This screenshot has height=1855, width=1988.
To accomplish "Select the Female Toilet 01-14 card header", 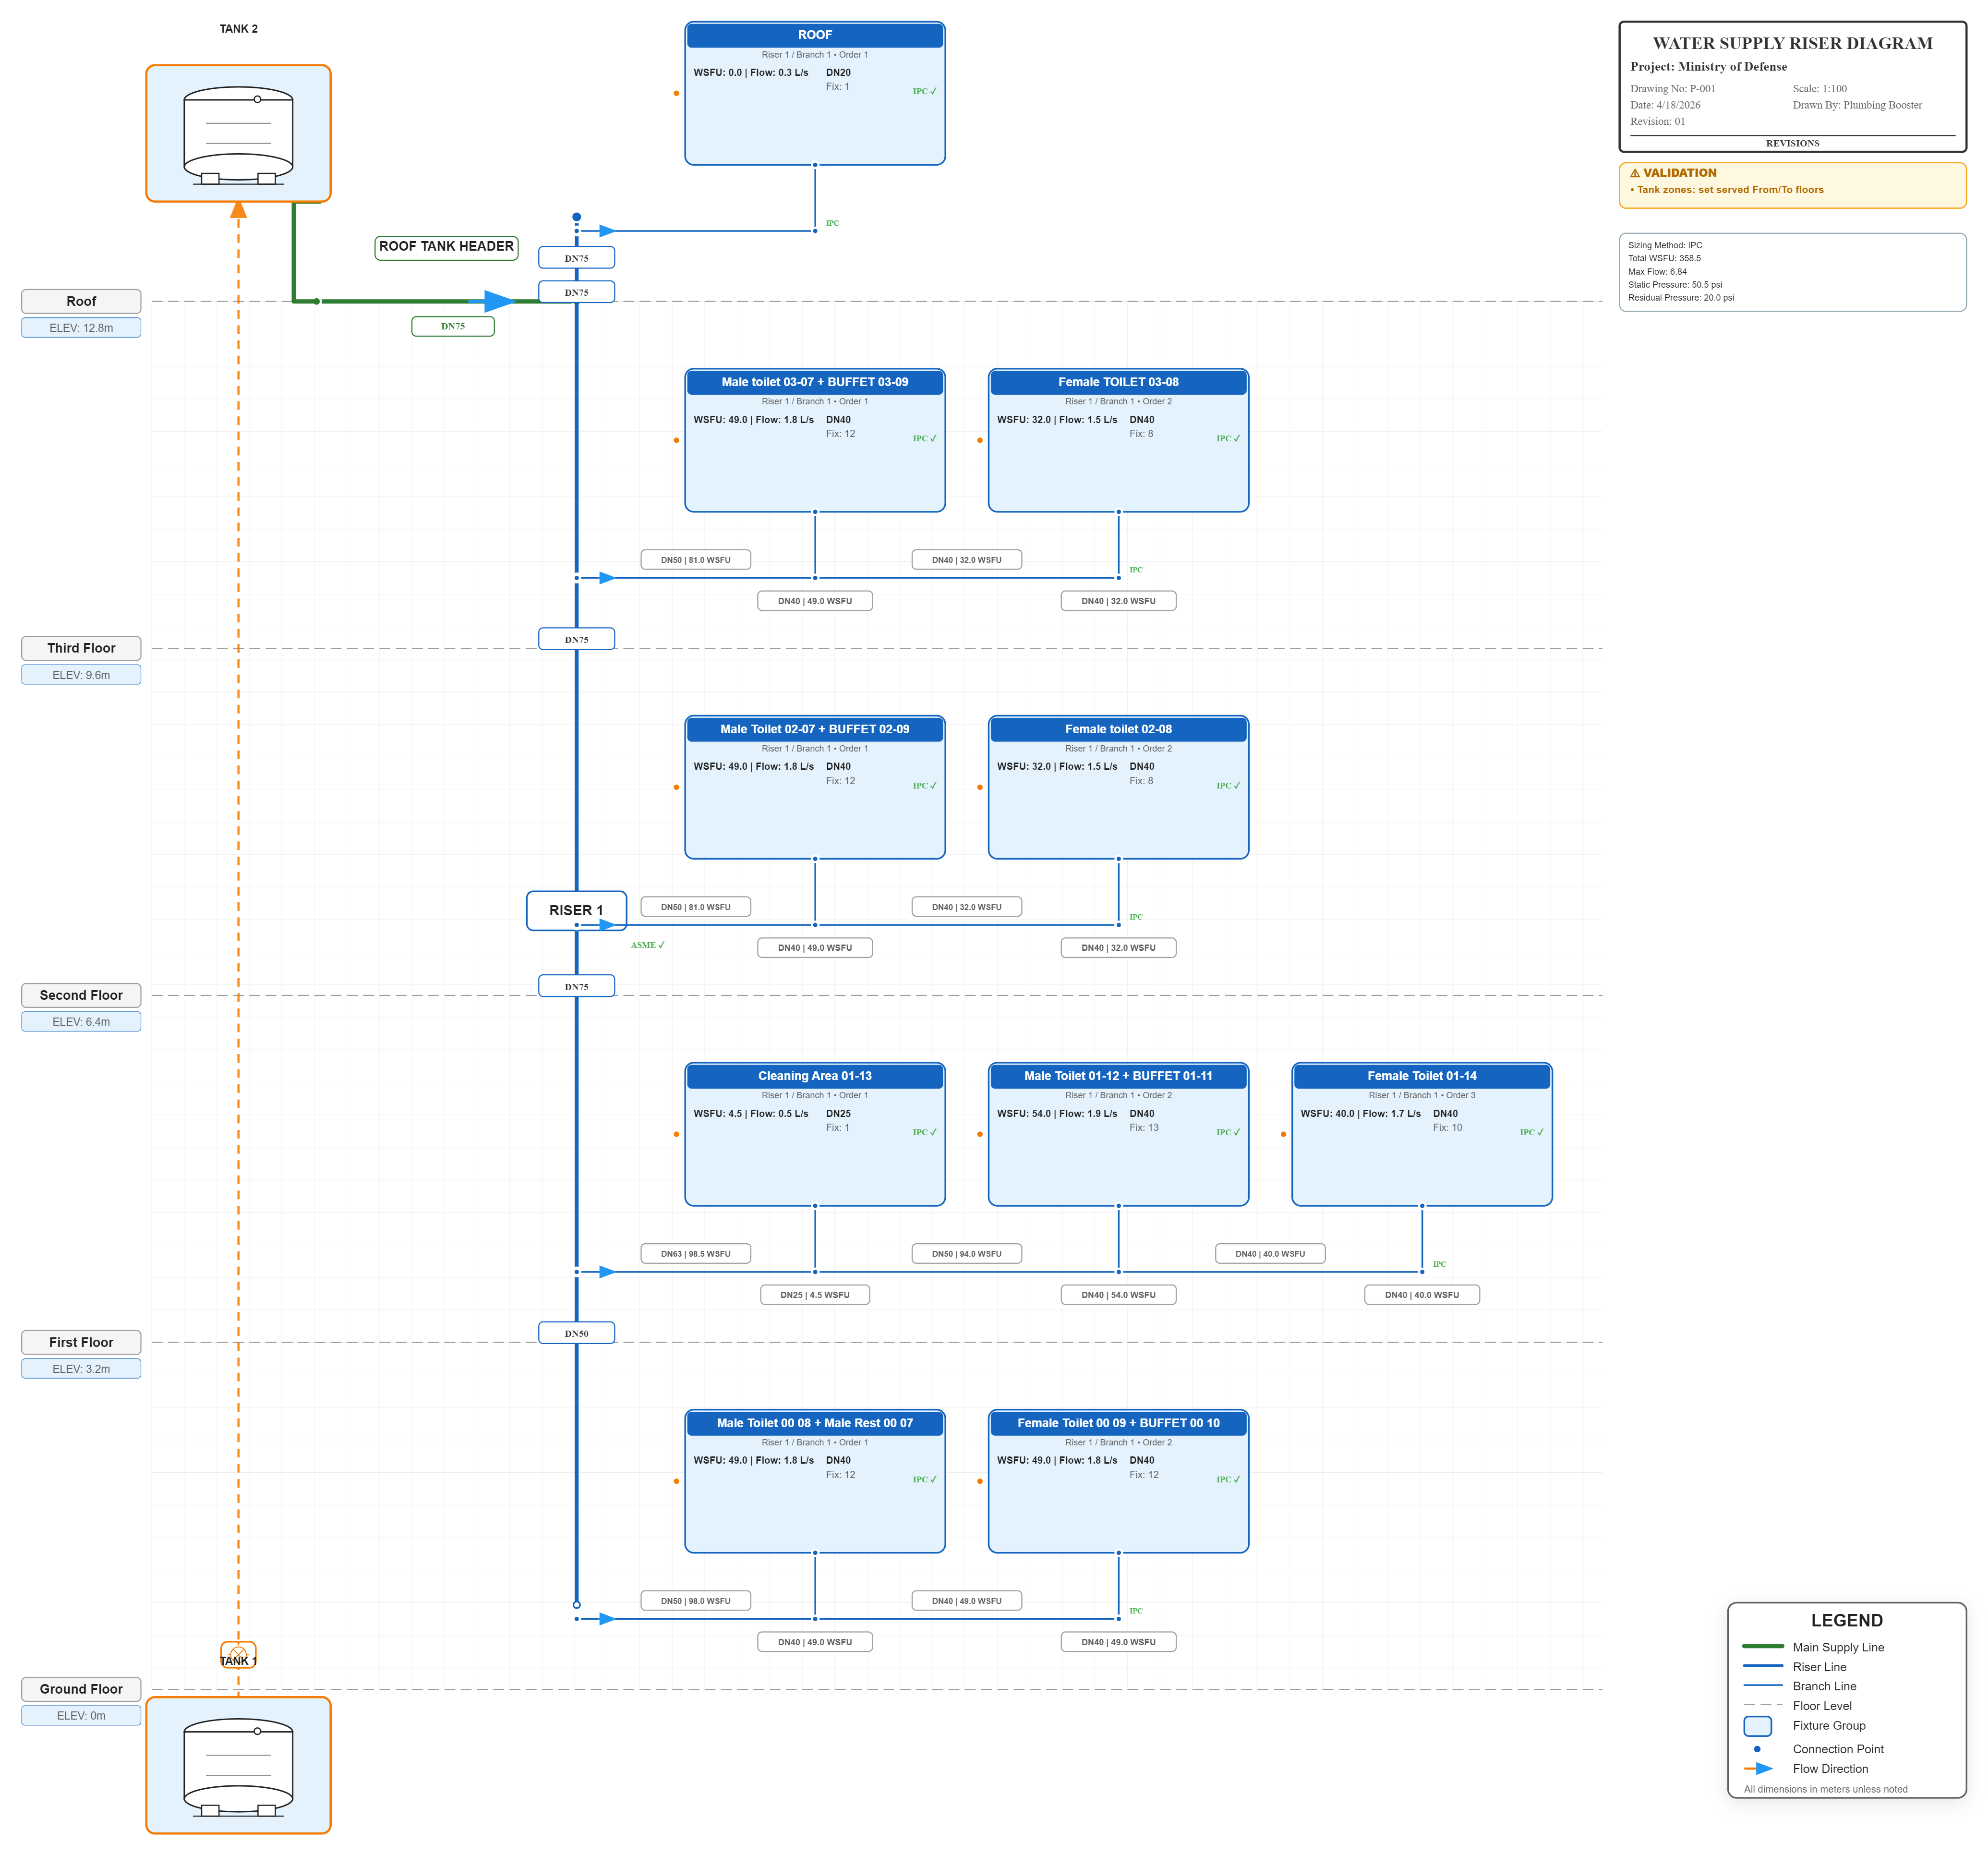I will pos(1422,1076).
